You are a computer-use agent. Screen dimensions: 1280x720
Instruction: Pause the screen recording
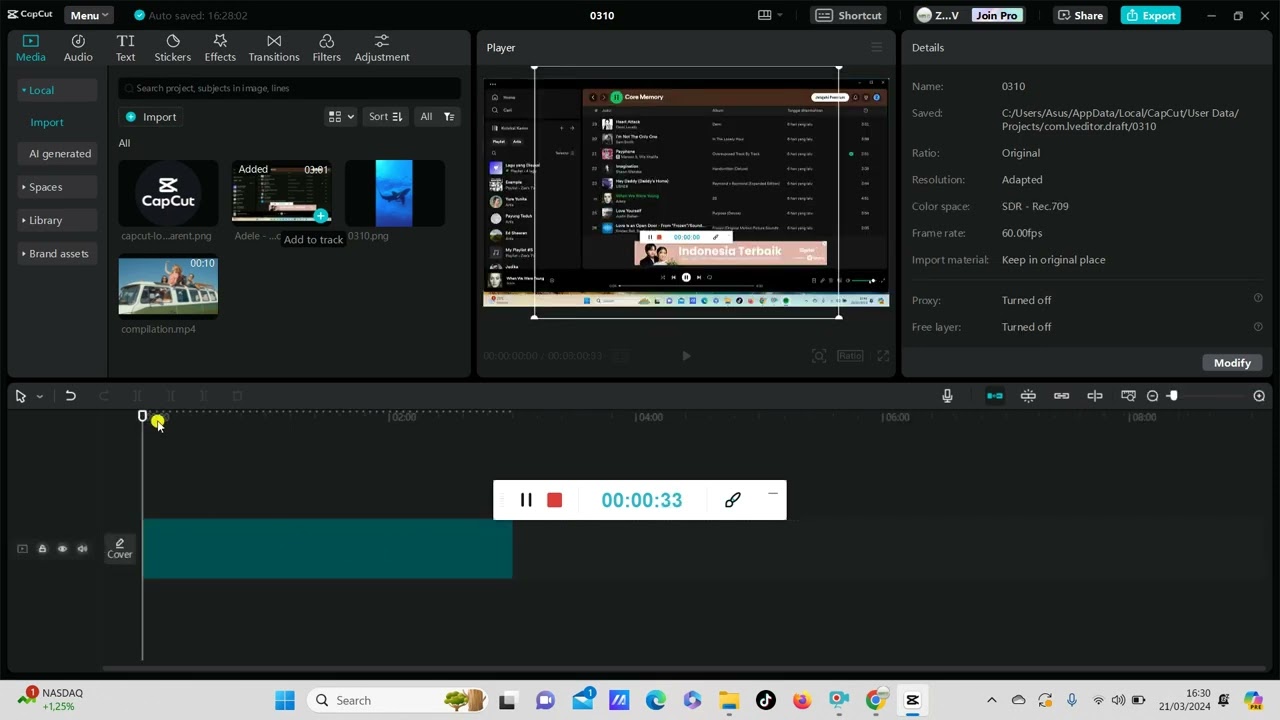pyautogui.click(x=526, y=500)
